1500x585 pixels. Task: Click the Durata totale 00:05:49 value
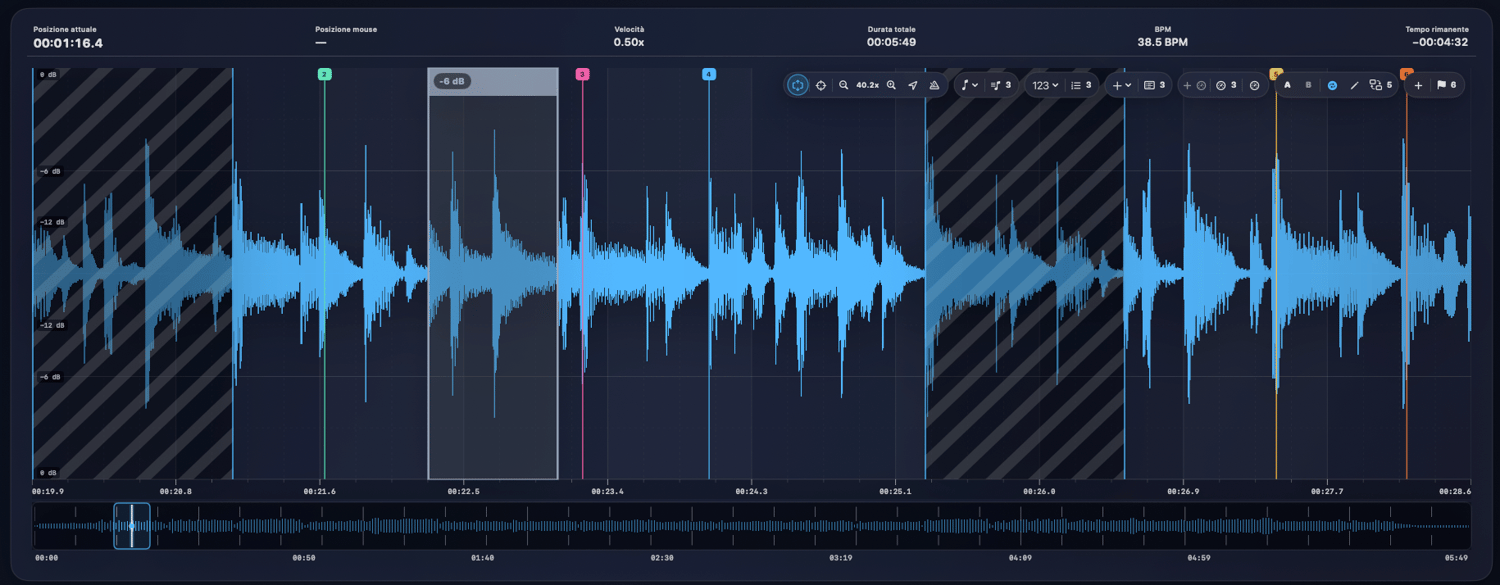click(x=892, y=42)
